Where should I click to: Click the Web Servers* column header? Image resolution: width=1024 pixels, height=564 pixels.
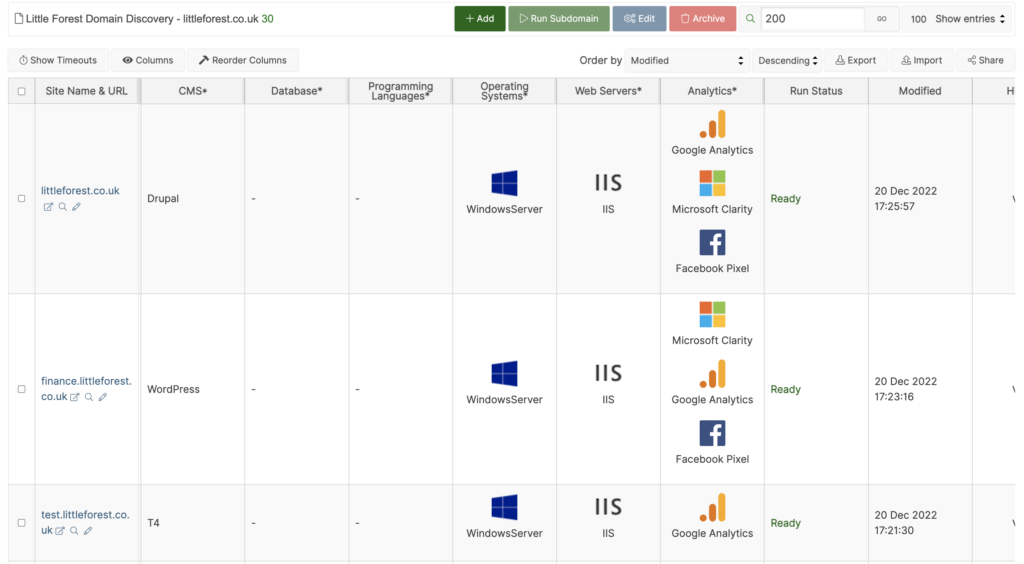pos(608,91)
